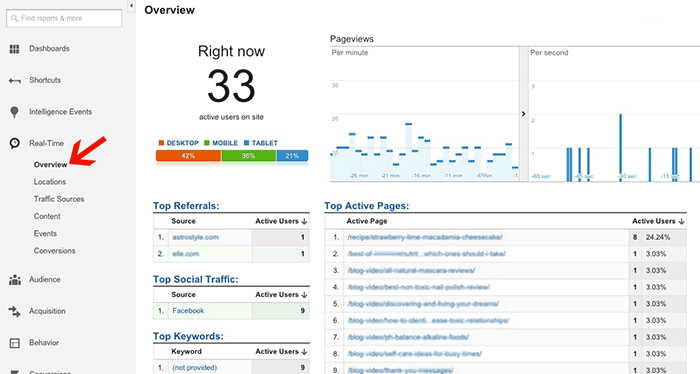700x374 pixels.
Task: Click the blue Tablet 21% bar segment
Action: [292, 156]
